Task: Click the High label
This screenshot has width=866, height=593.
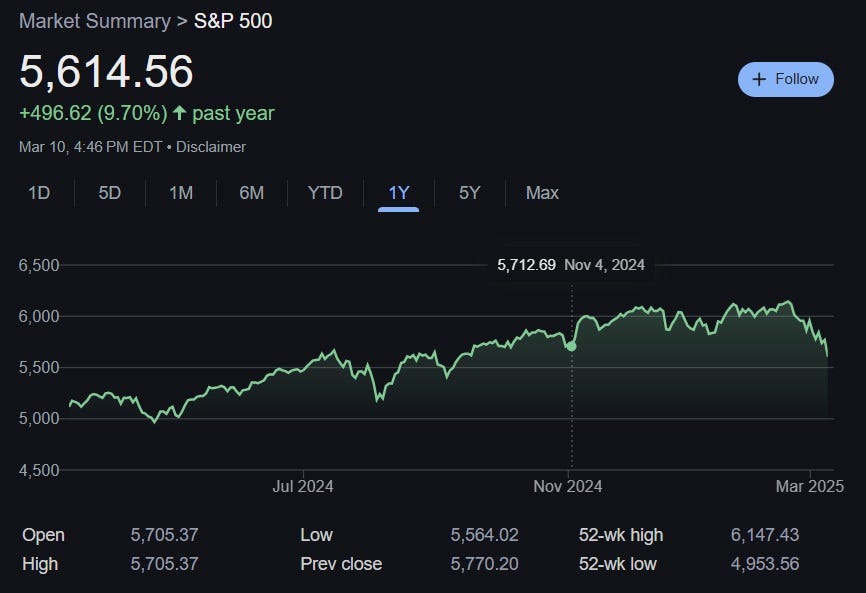Action: tap(40, 564)
